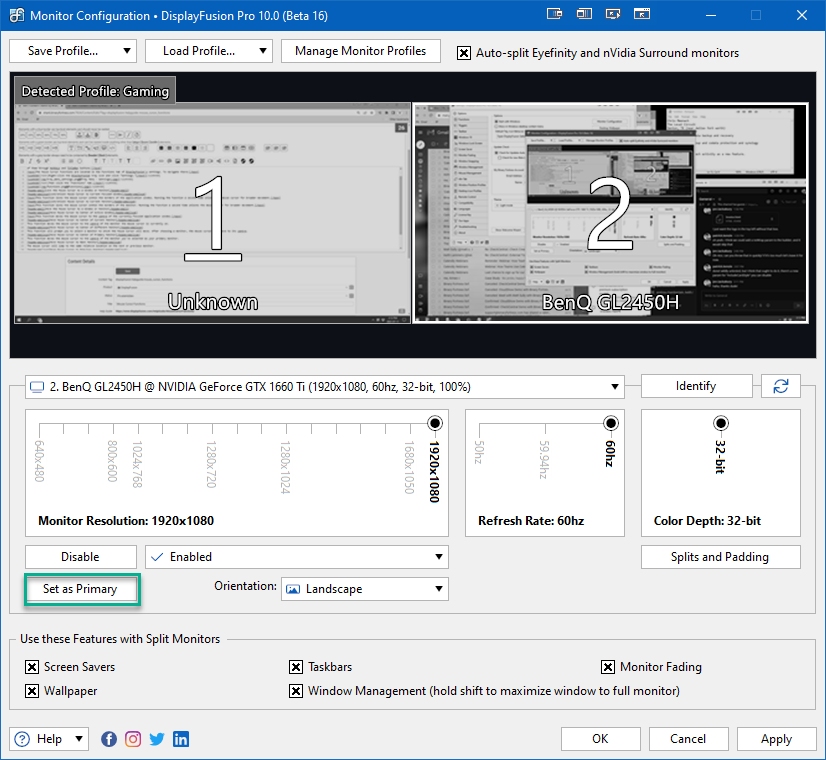Click the 50hz refresh rate tick label
Screen dimensions: 826x760
[479, 452]
